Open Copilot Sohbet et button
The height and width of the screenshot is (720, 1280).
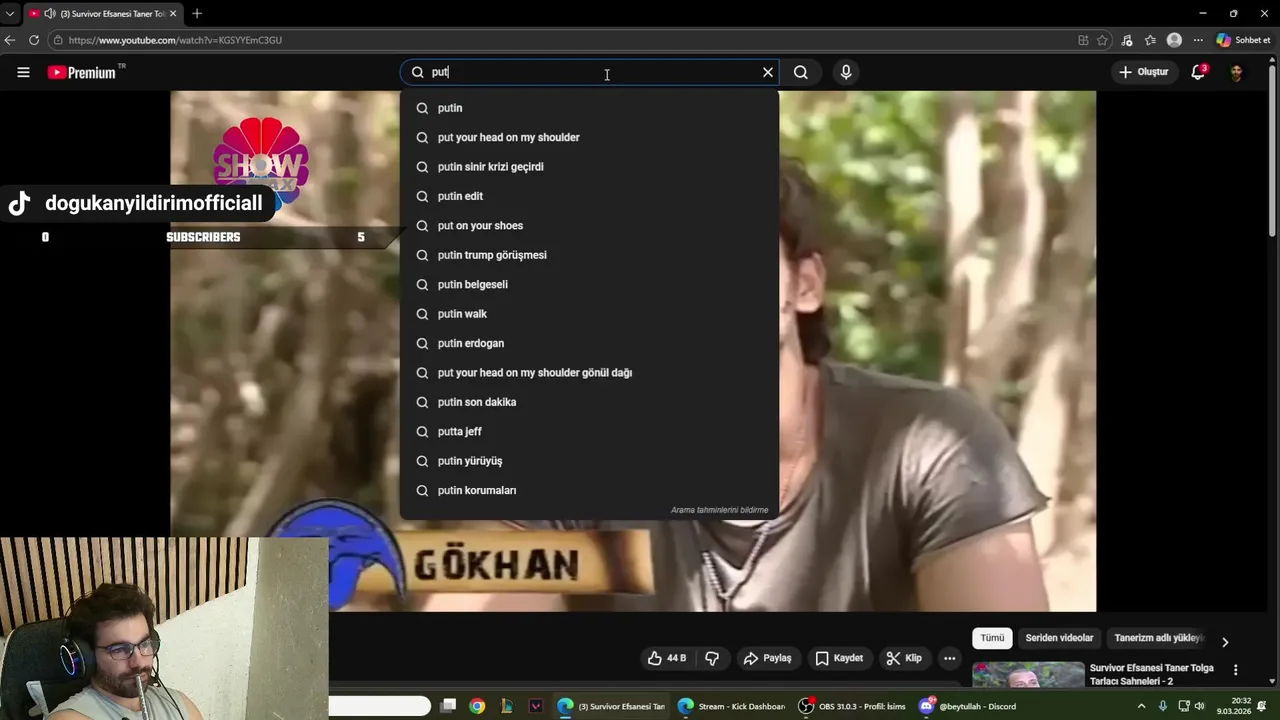(1243, 40)
